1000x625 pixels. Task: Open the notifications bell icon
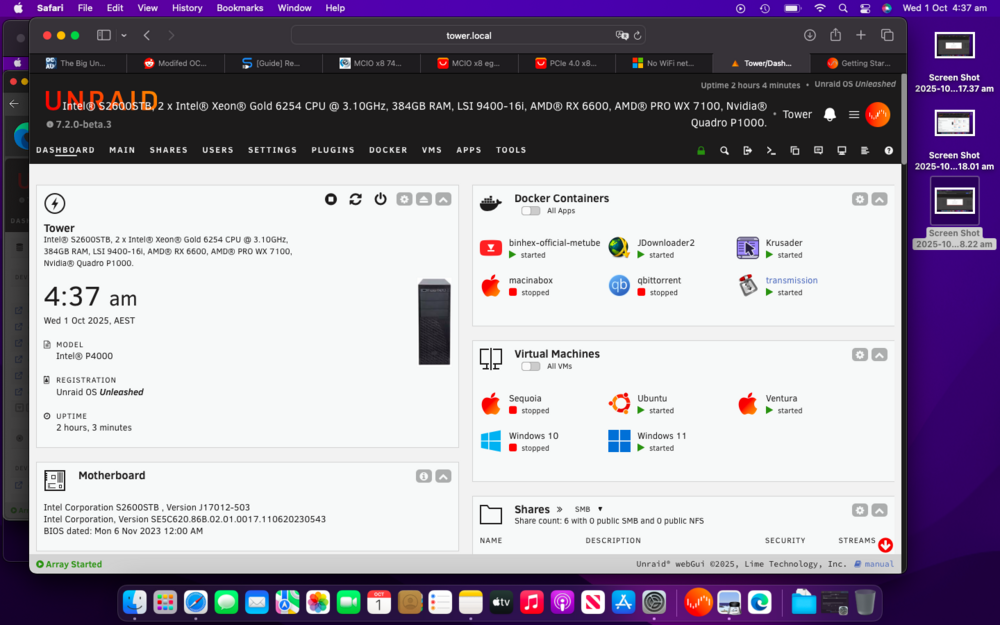[x=829, y=114]
